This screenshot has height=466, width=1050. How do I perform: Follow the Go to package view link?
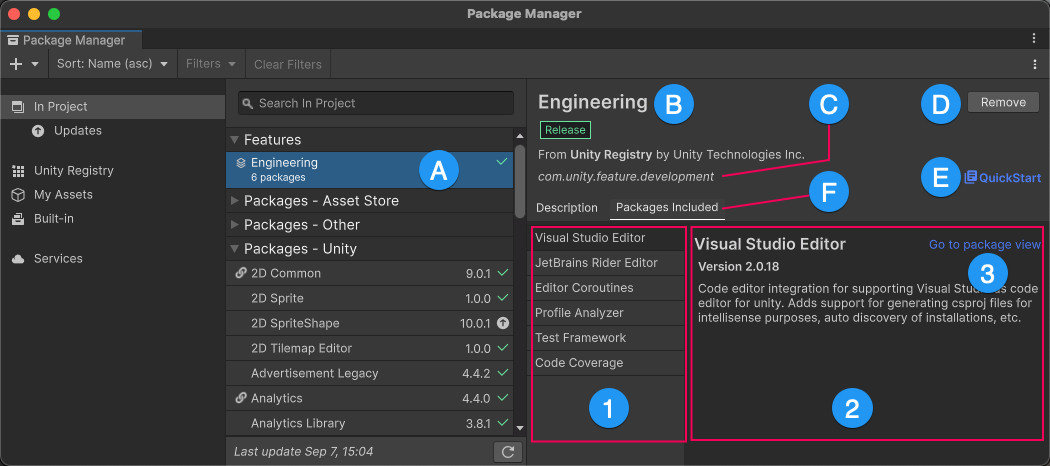click(x=984, y=244)
